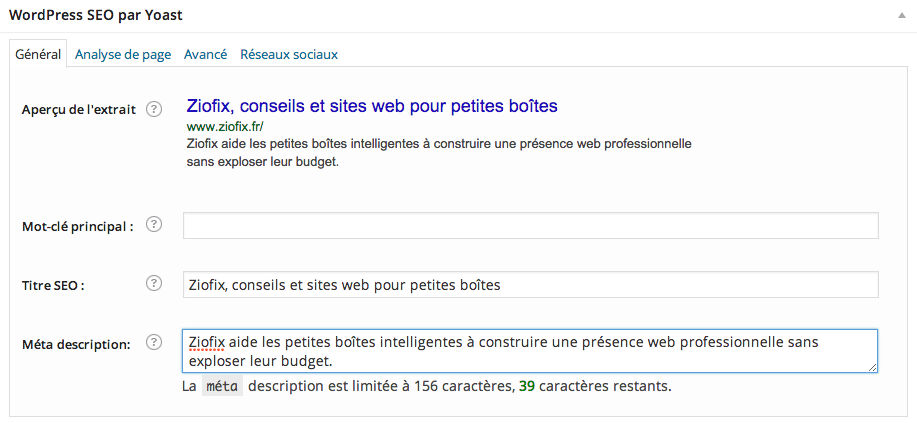The width and height of the screenshot is (917, 423).
Task: Show help tooltip for Titre SEO
Action: click(x=153, y=284)
